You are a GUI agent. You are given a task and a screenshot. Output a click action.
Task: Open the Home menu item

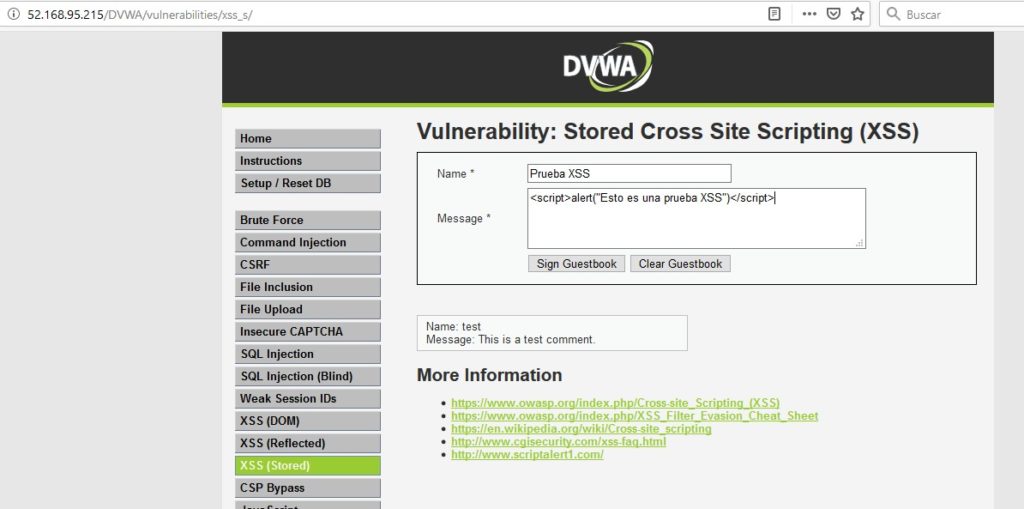pos(308,139)
